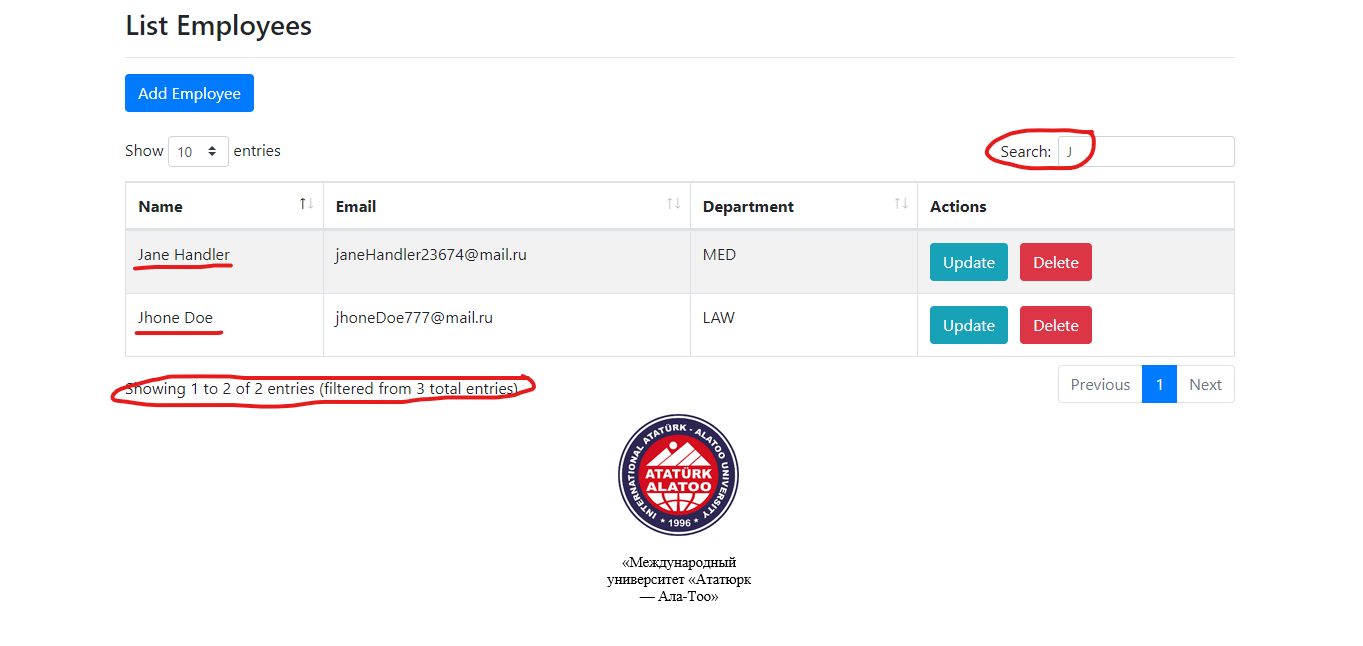Click the MED department cell
Viewport: 1363px width, 646px height.
tap(719, 254)
